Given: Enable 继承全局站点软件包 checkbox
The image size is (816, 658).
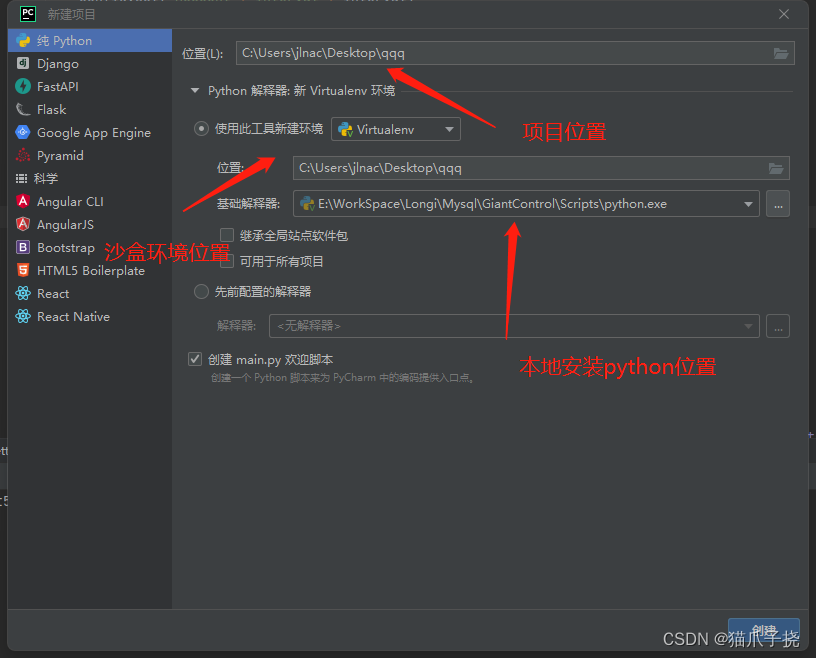Looking at the screenshot, I should tap(227, 235).
